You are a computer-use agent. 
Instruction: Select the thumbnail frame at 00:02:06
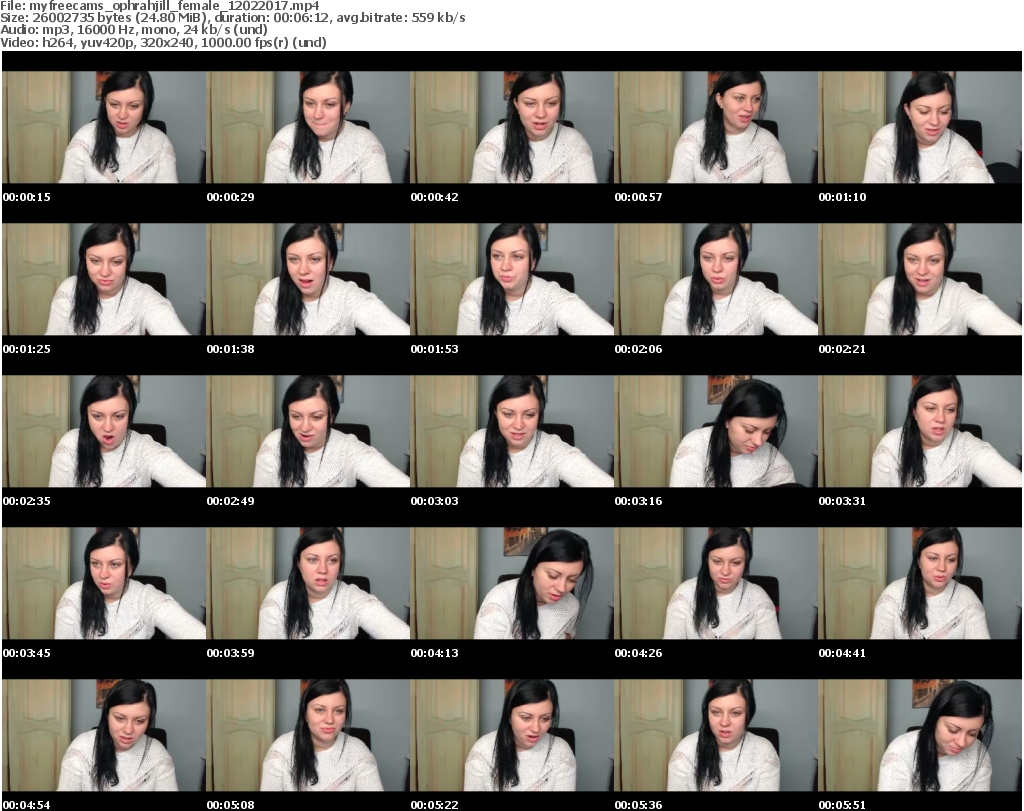[x=716, y=279]
